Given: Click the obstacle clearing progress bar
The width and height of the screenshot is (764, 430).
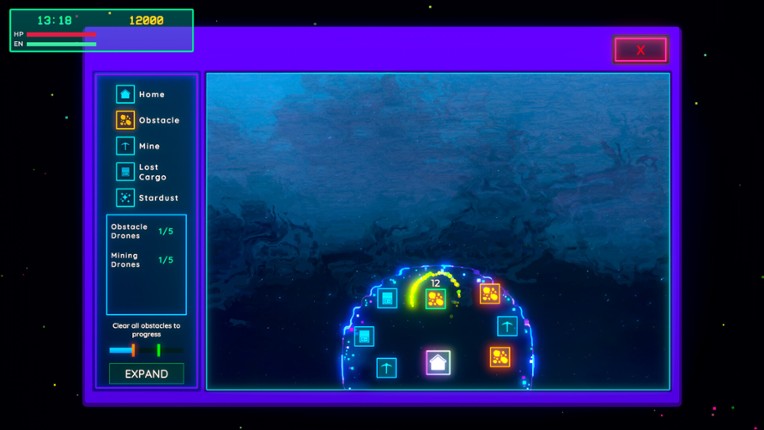Looking at the screenshot, I should [x=146, y=350].
